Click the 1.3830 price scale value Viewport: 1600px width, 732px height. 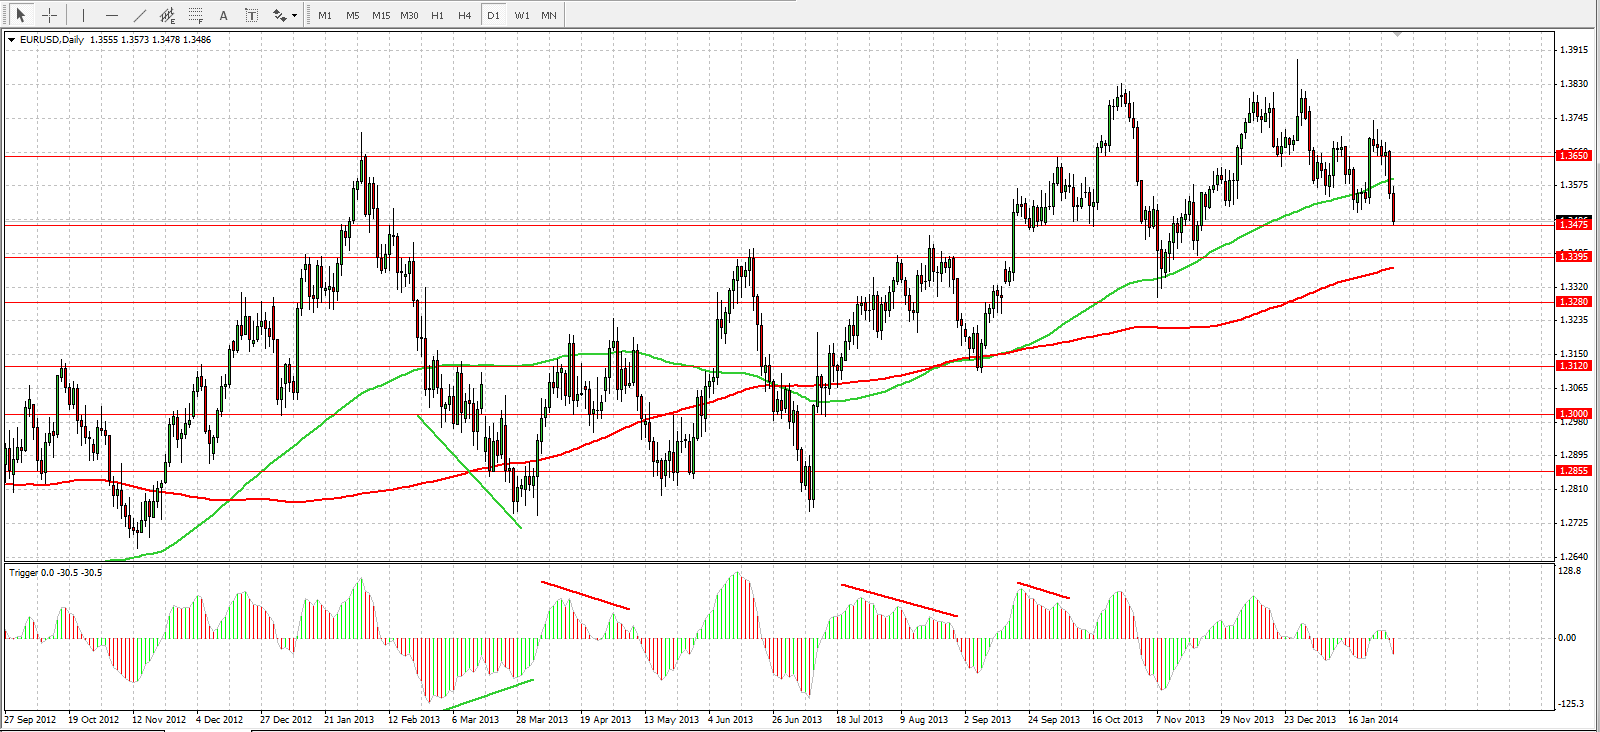tap(1574, 84)
